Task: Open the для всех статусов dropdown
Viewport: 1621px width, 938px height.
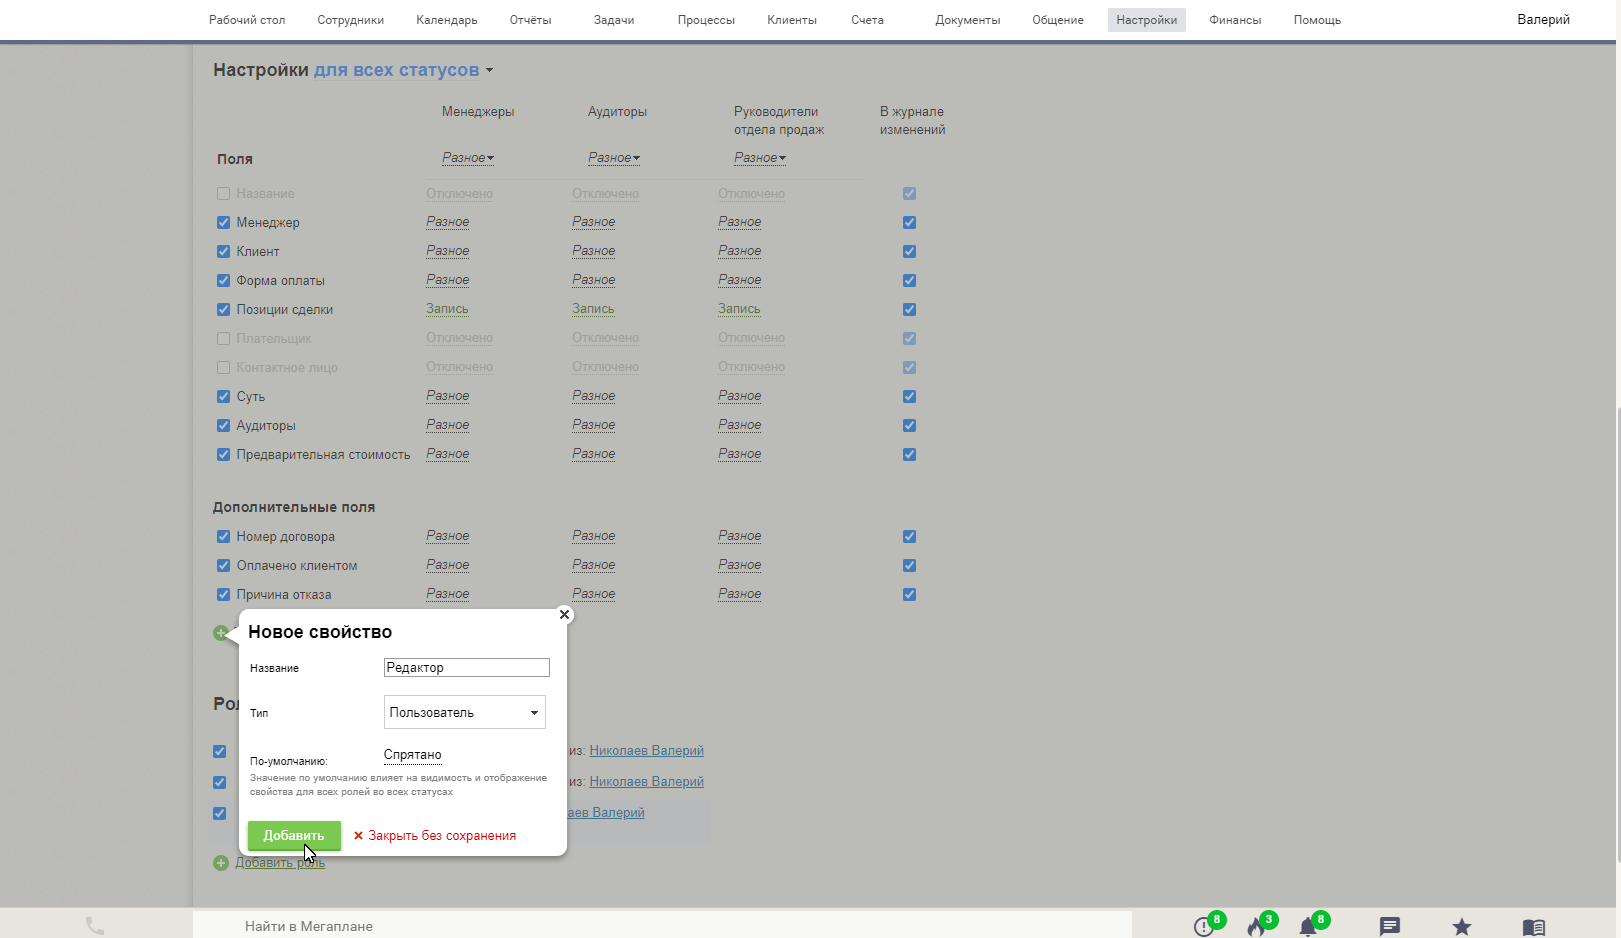Action: 403,70
